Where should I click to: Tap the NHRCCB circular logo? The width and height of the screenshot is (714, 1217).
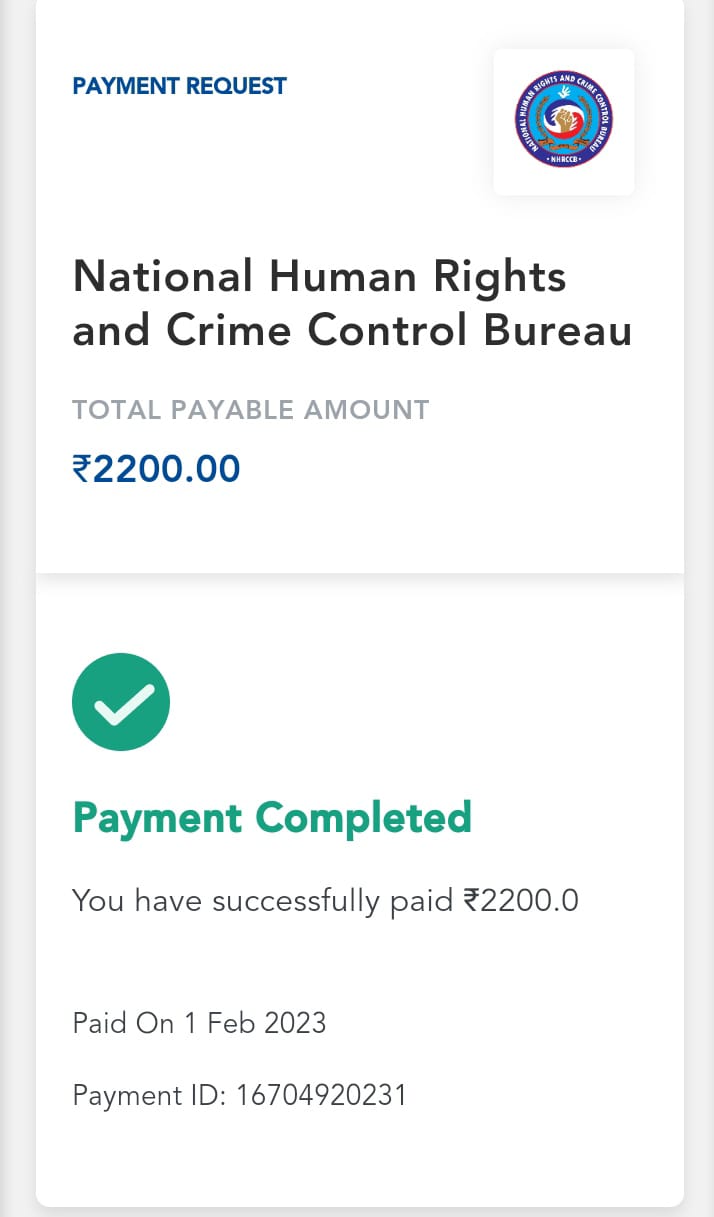pyautogui.click(x=564, y=121)
